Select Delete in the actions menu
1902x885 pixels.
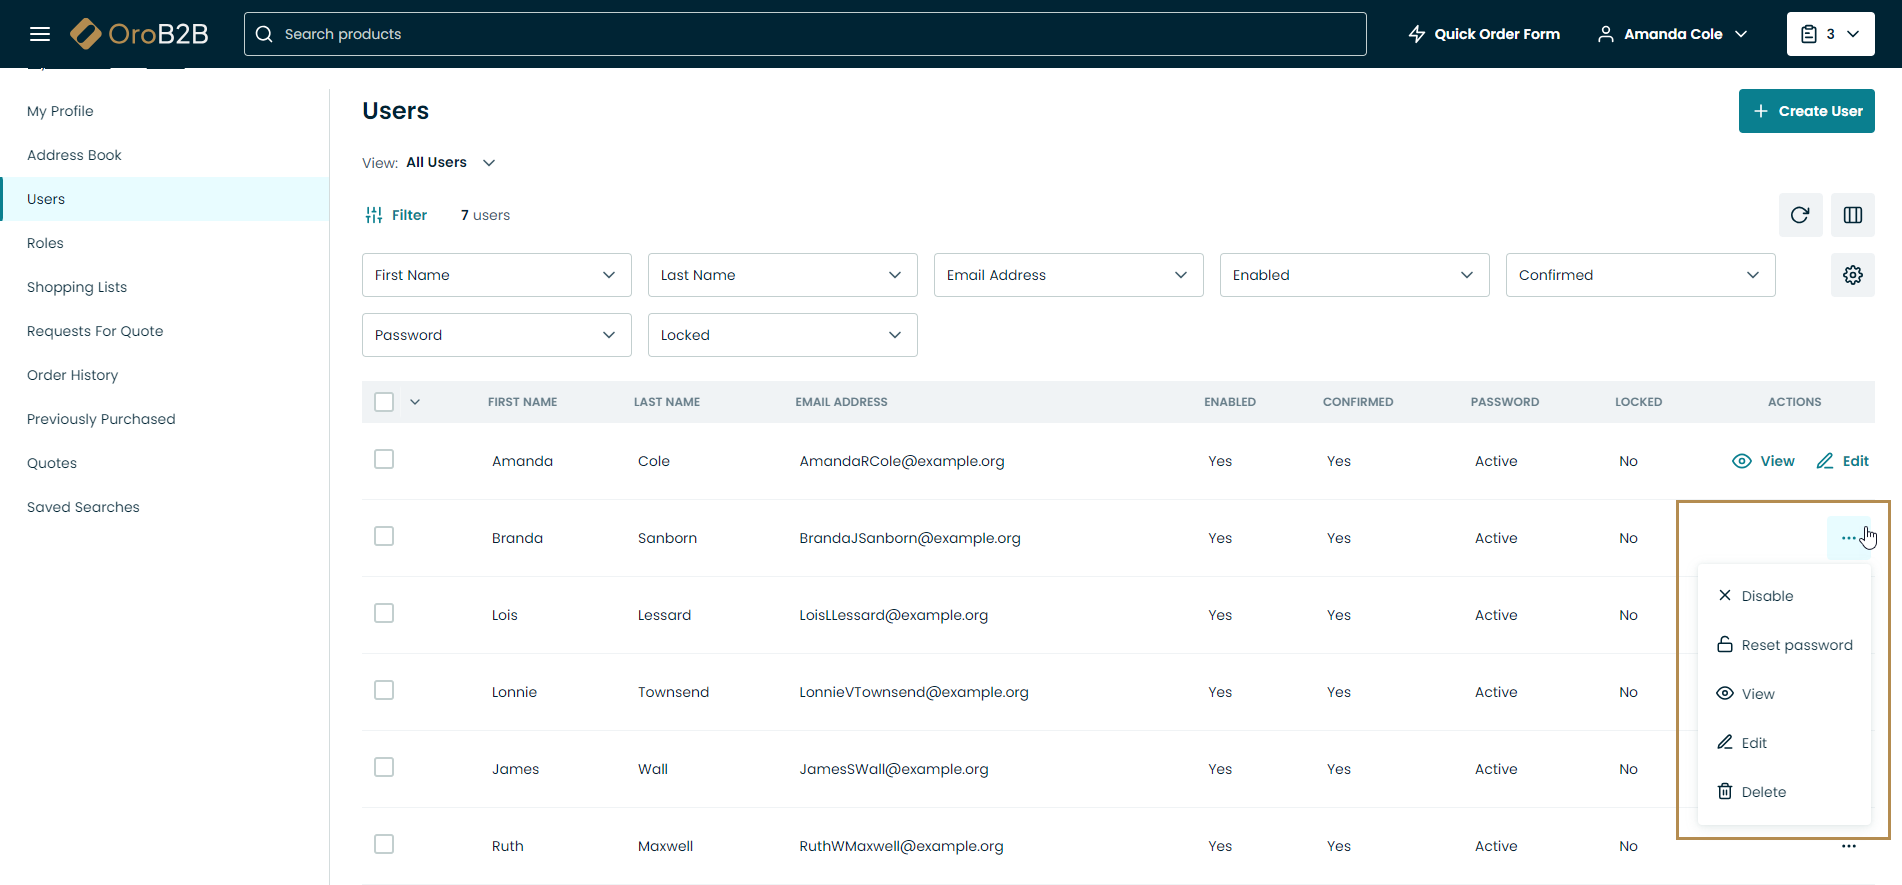[1762, 792]
